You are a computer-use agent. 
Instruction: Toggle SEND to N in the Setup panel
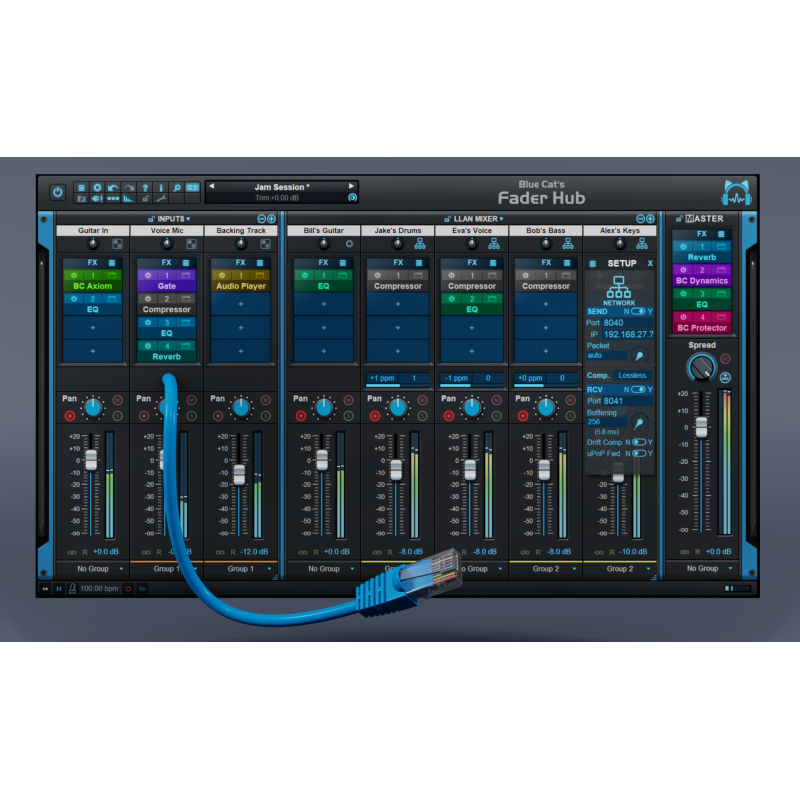click(637, 311)
